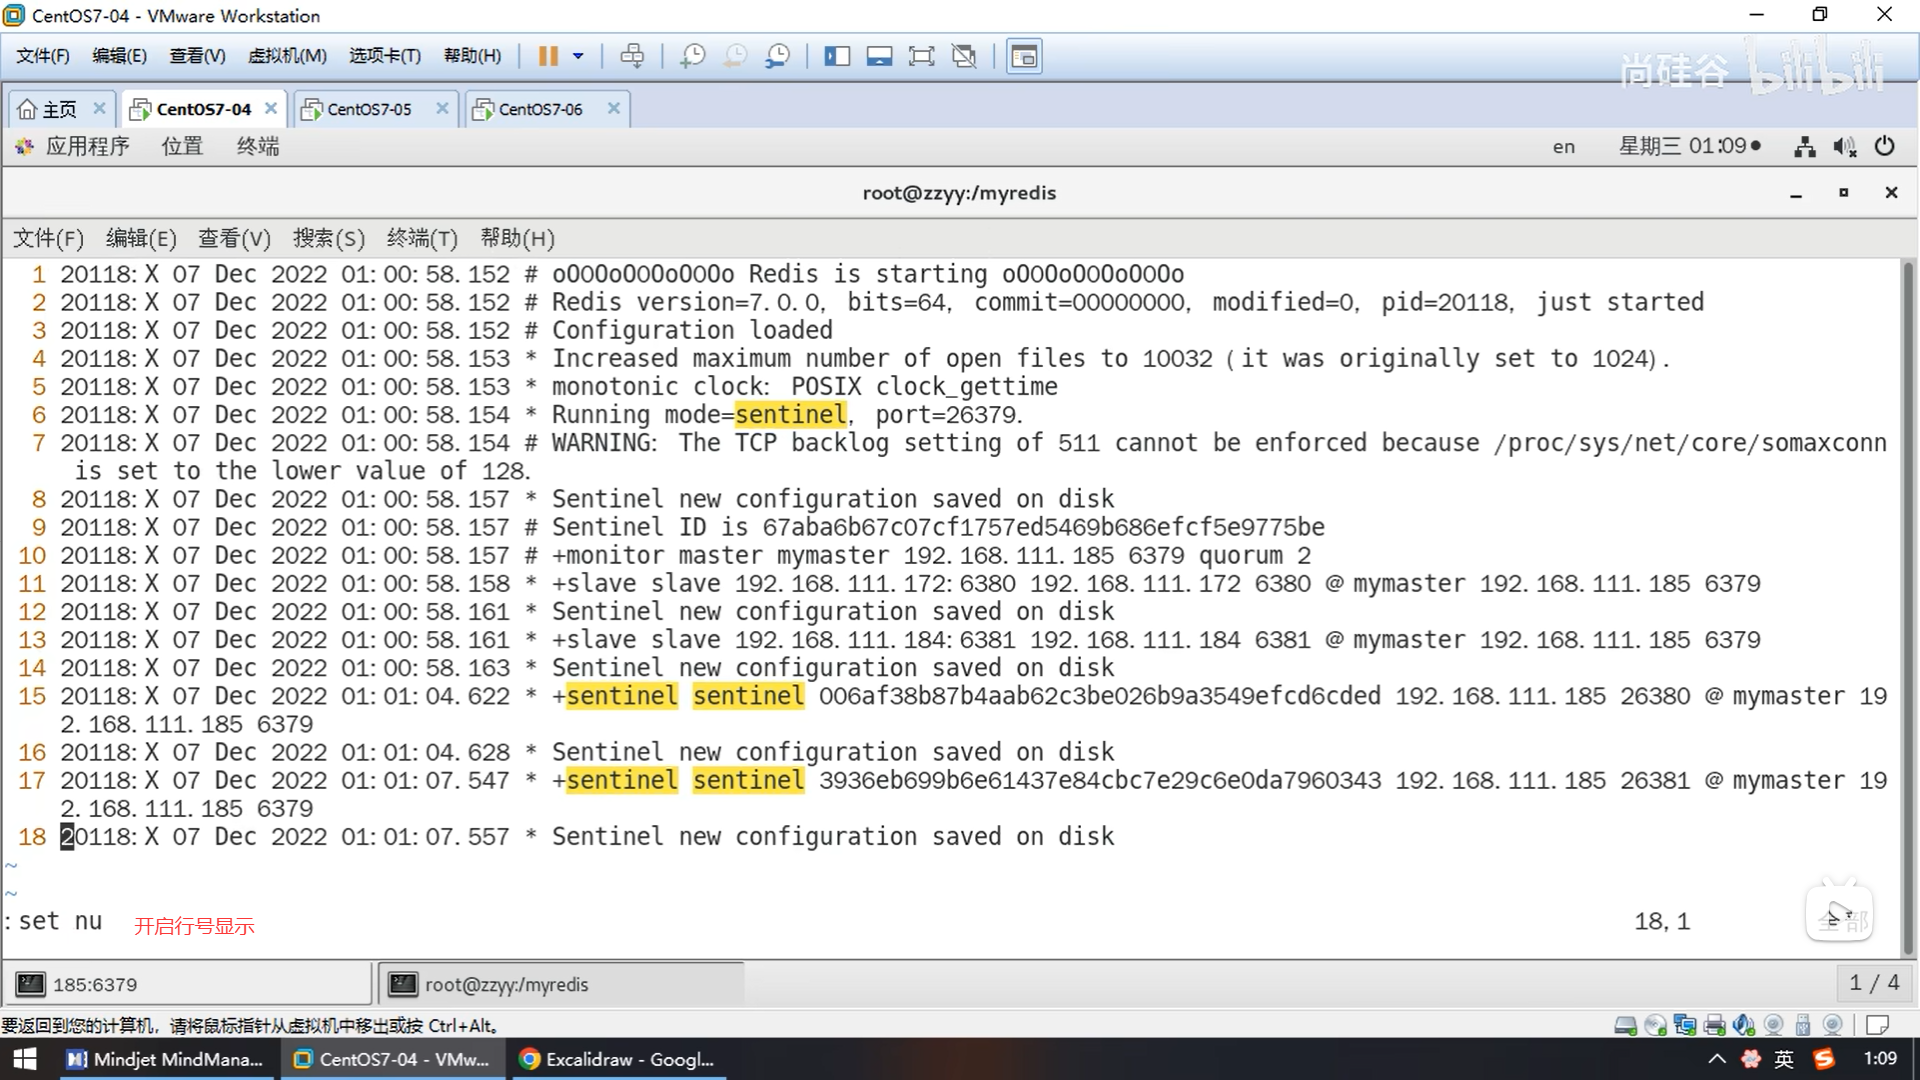
Task: Open the snapshot manager
Action: click(778, 56)
